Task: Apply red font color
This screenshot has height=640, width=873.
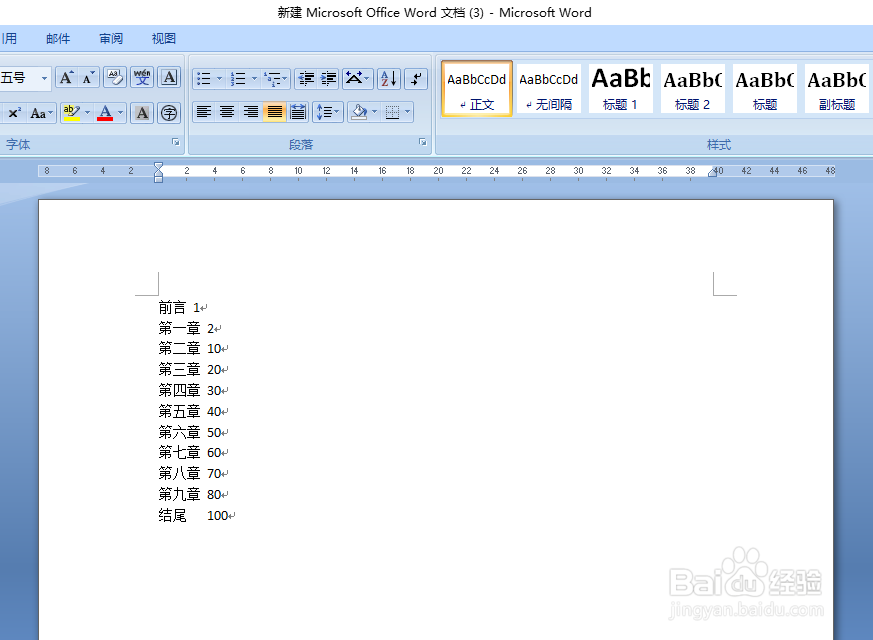Action: pyautogui.click(x=105, y=113)
